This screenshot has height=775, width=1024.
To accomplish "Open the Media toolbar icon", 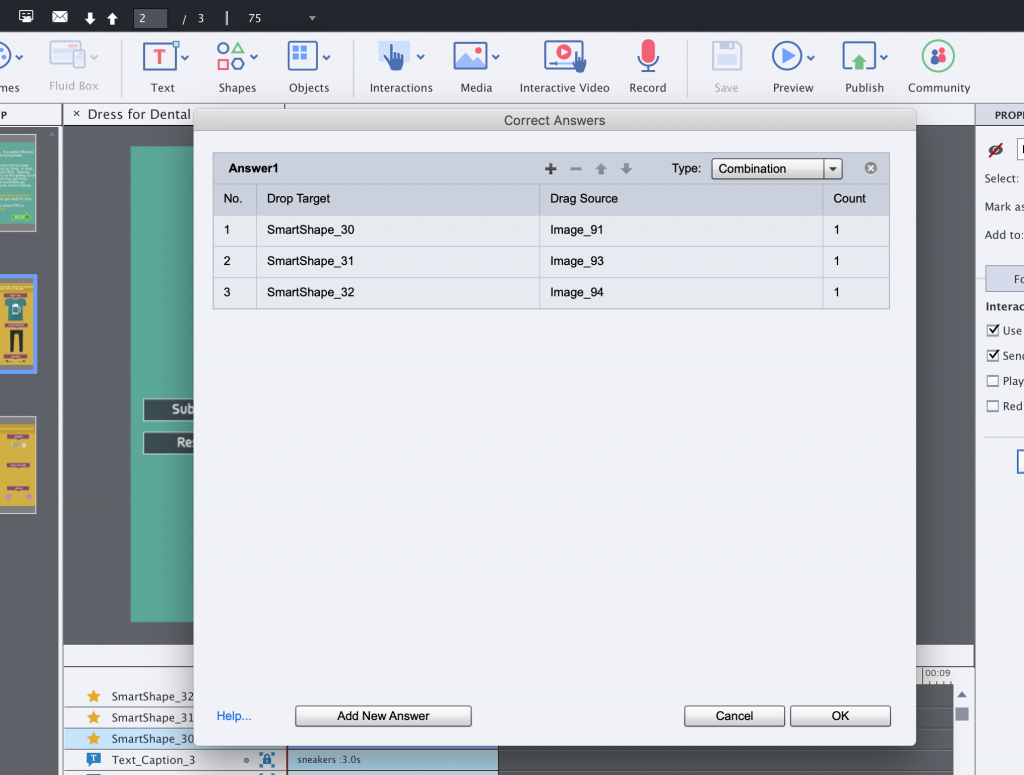I will tap(469, 57).
